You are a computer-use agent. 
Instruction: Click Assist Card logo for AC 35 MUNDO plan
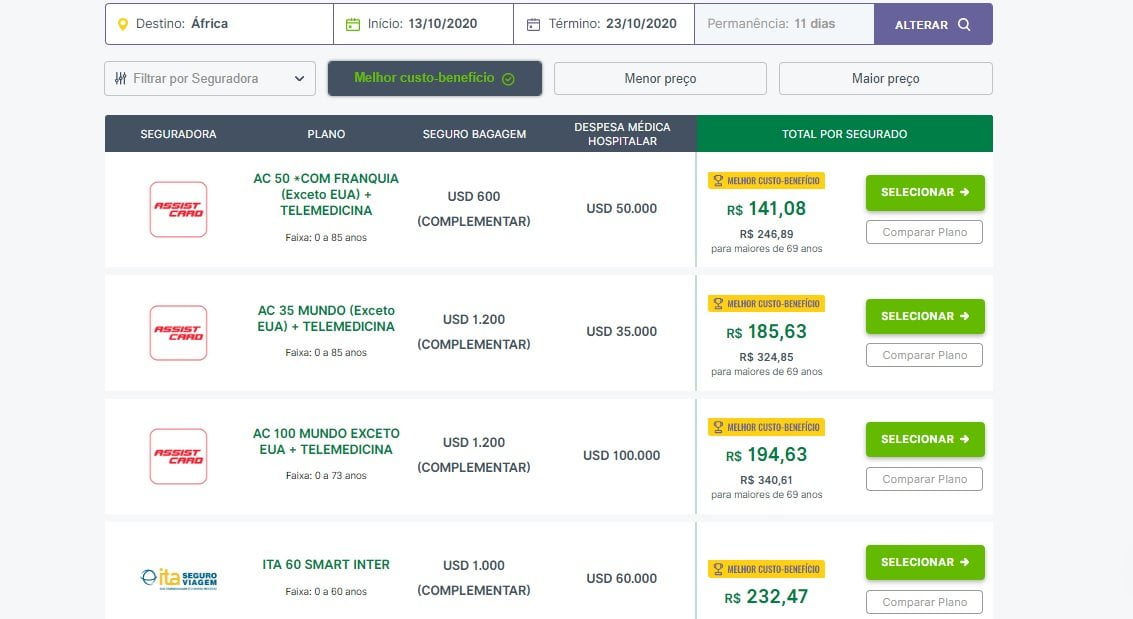pyautogui.click(x=178, y=333)
